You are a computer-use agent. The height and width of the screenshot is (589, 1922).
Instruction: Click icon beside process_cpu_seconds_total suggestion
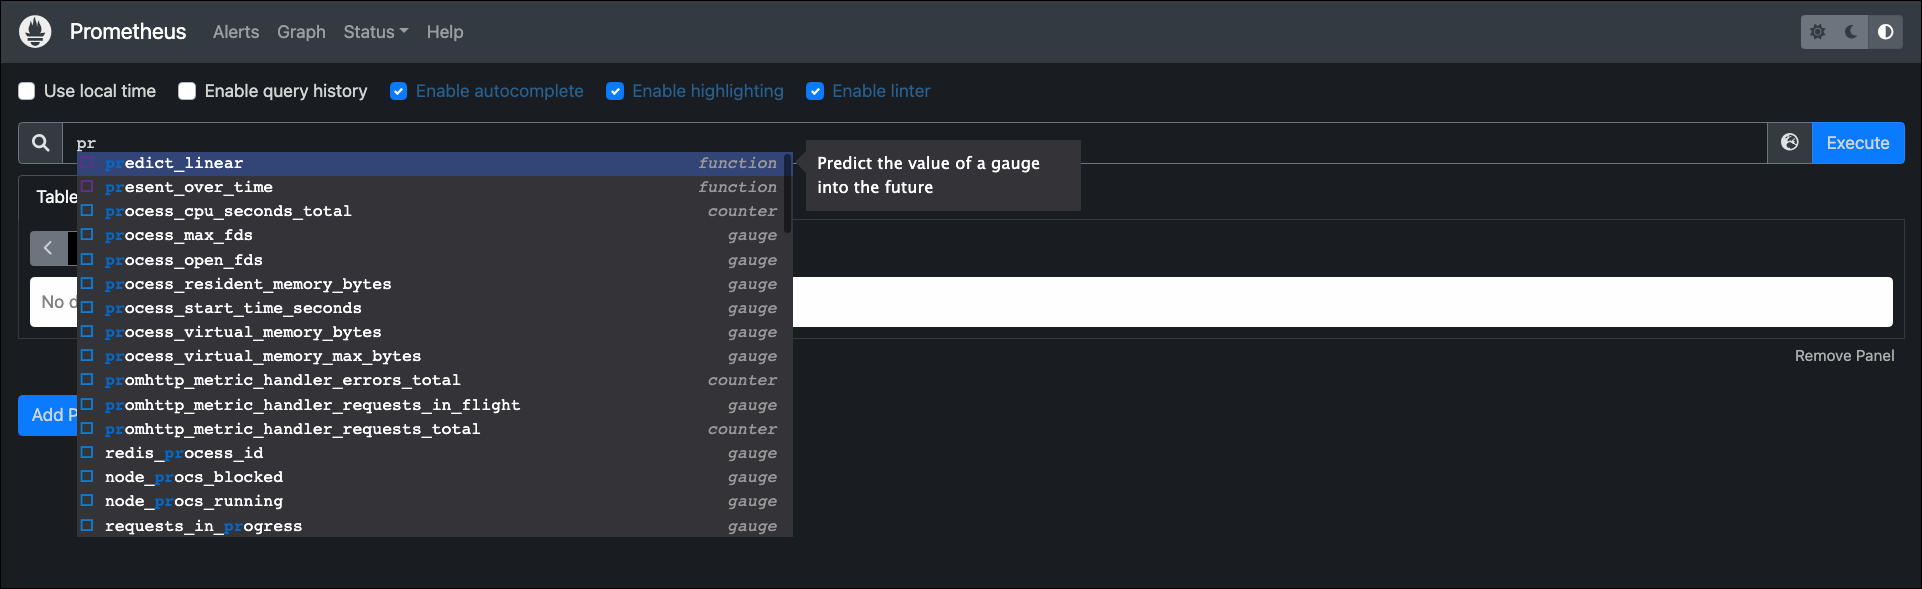click(87, 211)
